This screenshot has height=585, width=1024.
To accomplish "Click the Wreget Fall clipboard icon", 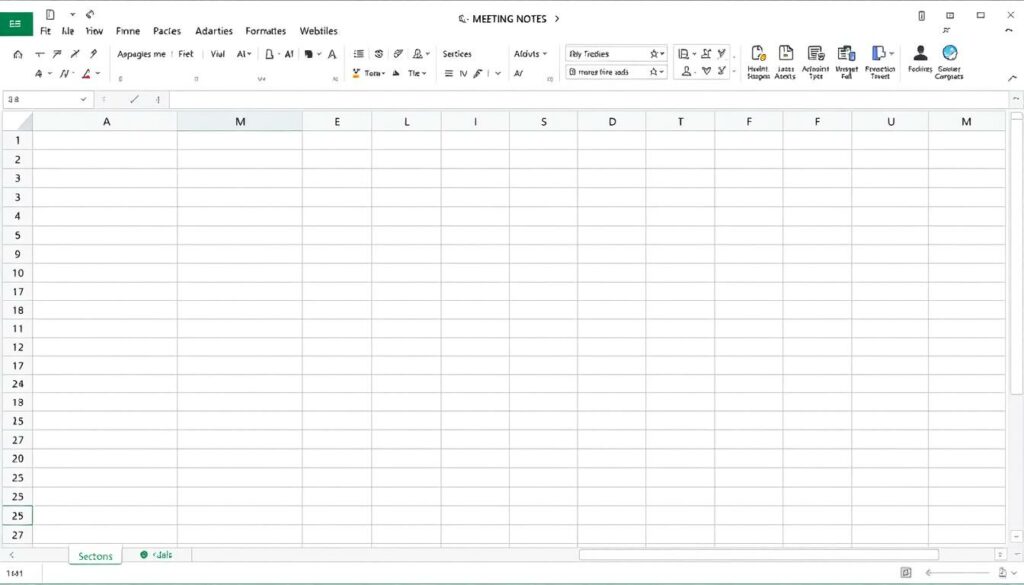I will coord(846,62).
